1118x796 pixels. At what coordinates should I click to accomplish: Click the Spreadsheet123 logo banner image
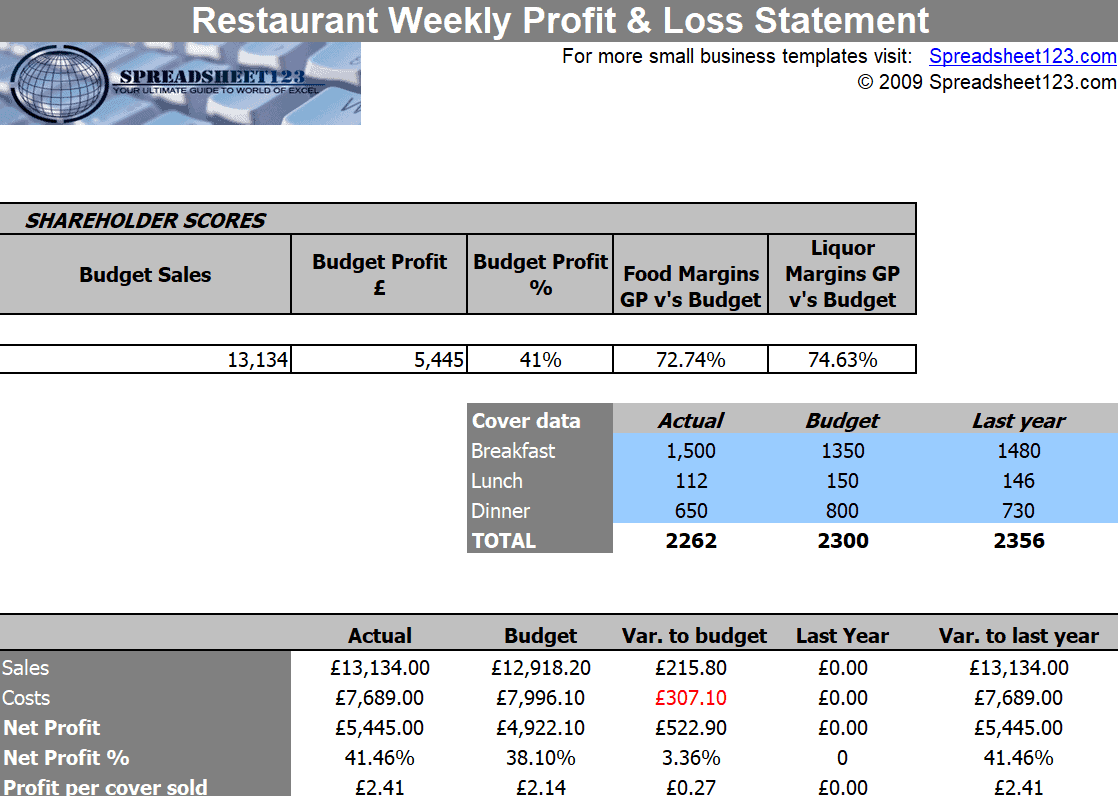[x=180, y=83]
